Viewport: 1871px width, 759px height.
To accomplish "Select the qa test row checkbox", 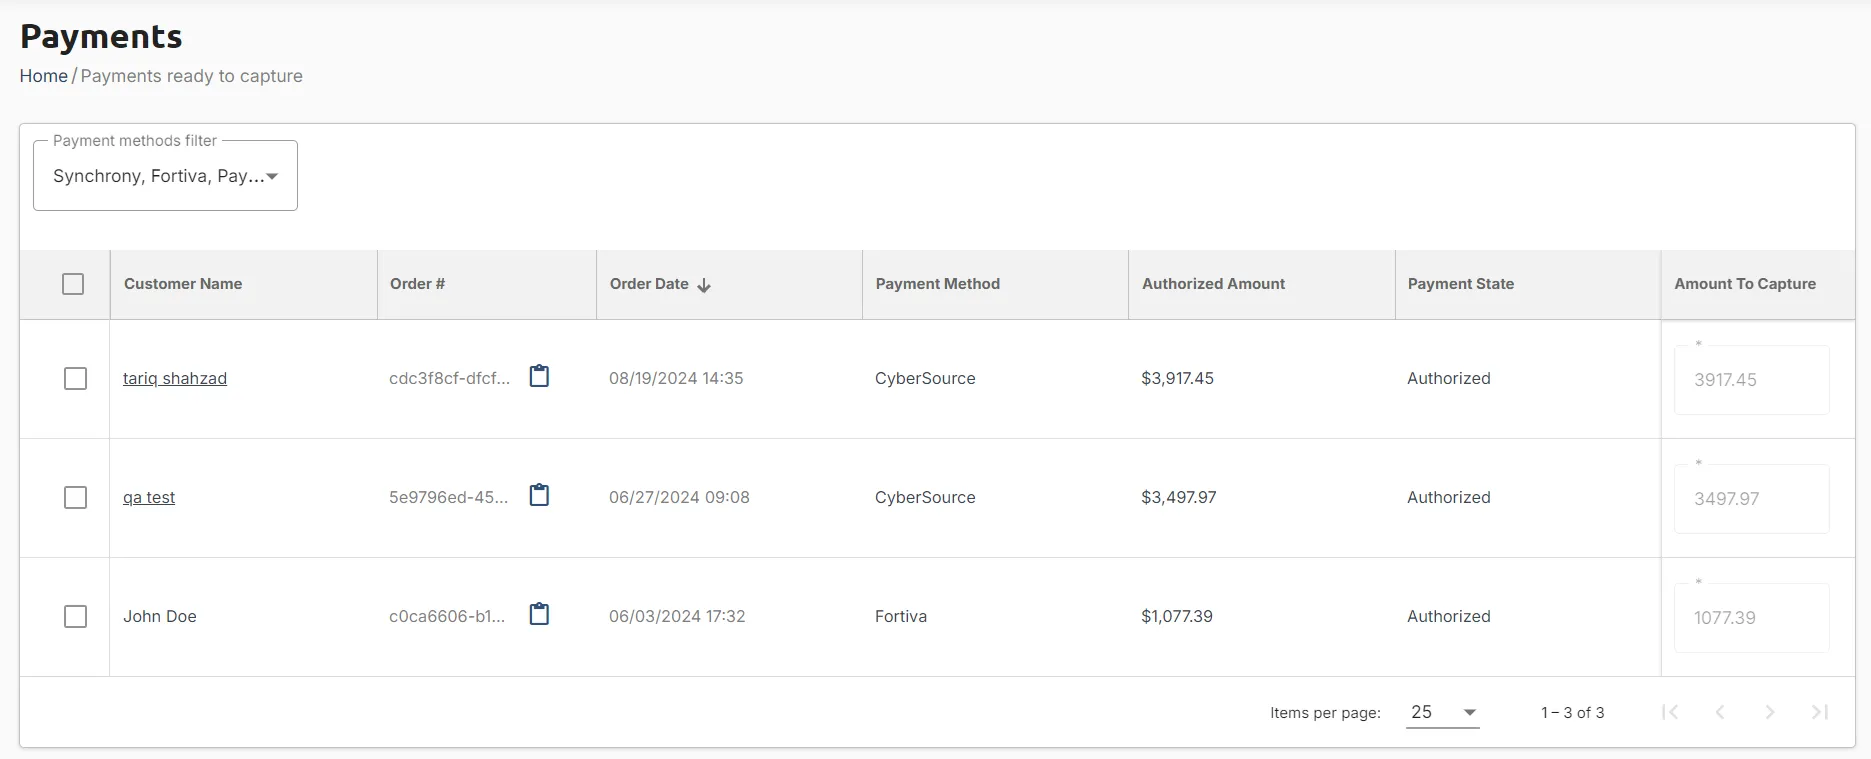I will 75,498.
